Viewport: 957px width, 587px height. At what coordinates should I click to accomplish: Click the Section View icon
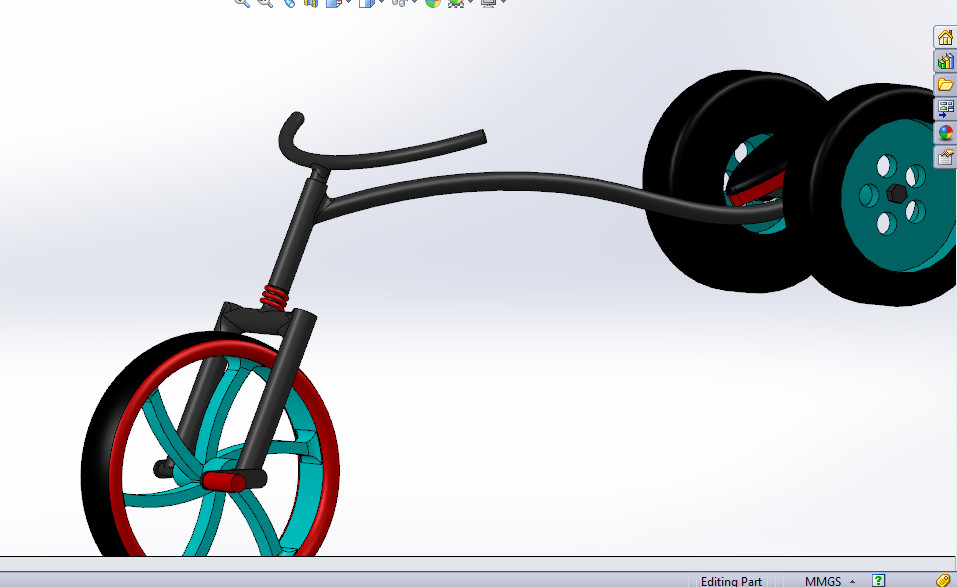[311, 2]
